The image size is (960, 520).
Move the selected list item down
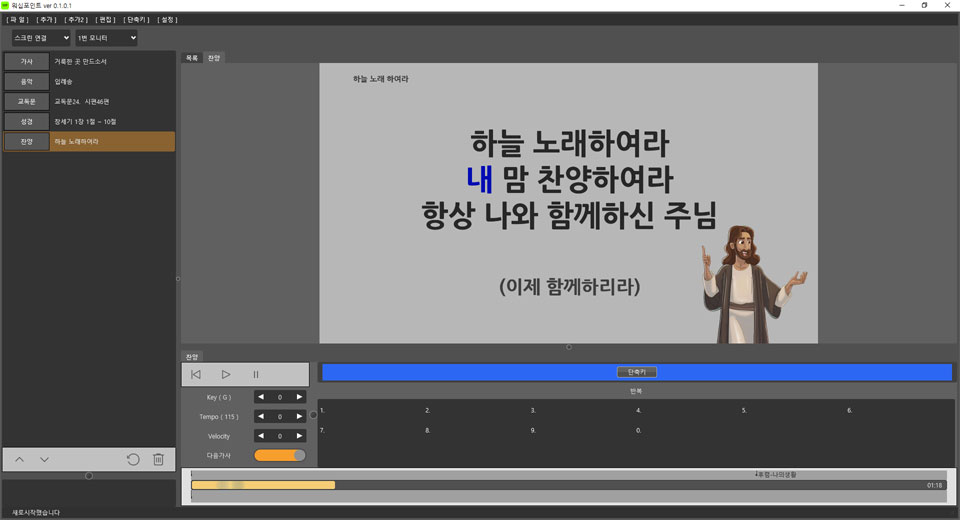(44, 459)
